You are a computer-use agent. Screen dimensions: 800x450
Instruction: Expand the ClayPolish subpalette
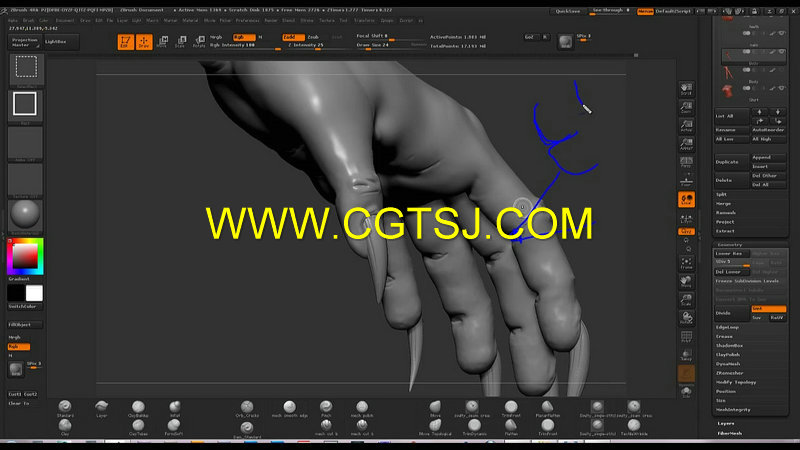click(728, 355)
